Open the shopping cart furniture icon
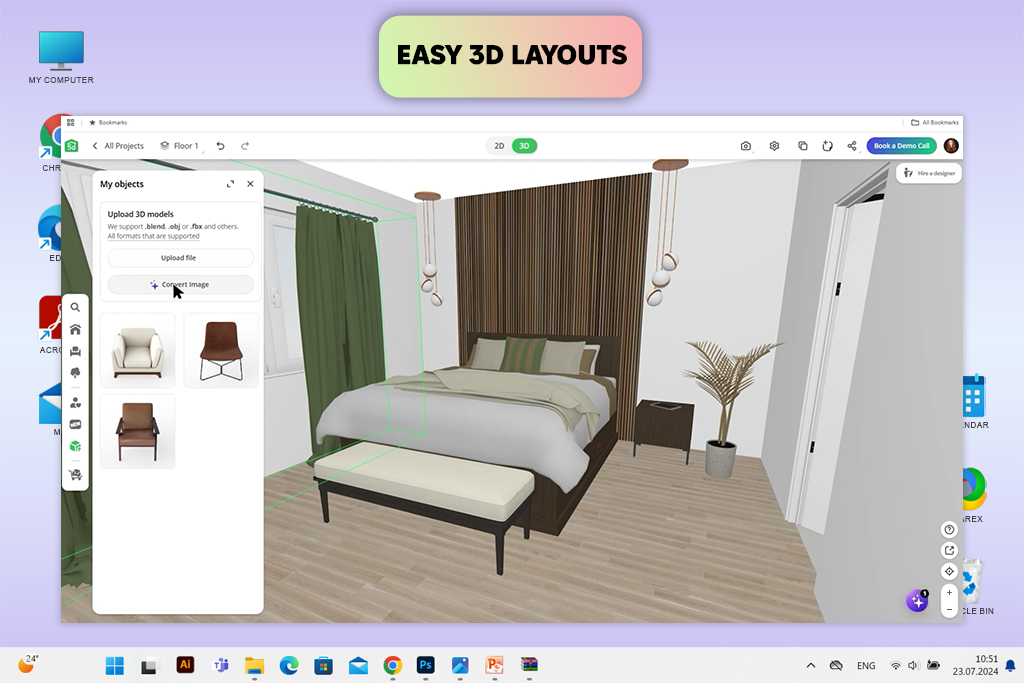 tap(75, 475)
